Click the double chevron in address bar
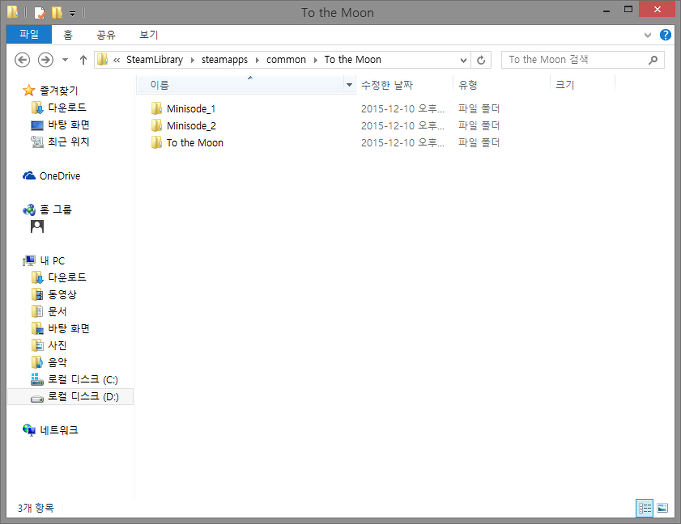Viewport: 681px width, 524px height. pyautogui.click(x=116, y=60)
